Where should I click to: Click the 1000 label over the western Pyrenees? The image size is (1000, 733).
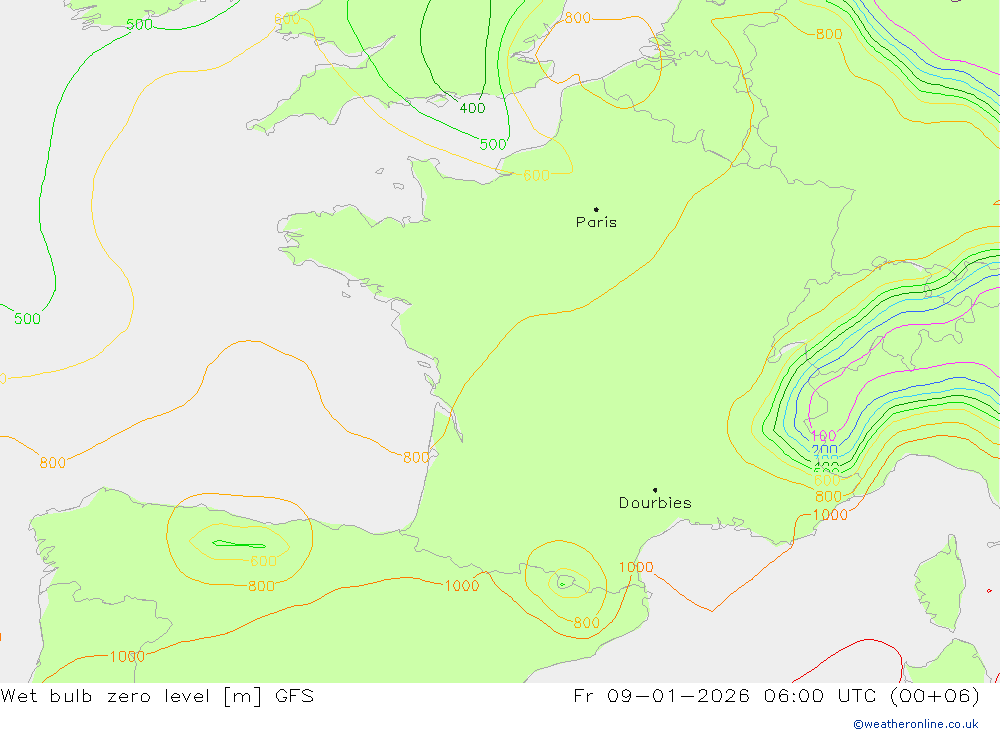(x=461, y=586)
